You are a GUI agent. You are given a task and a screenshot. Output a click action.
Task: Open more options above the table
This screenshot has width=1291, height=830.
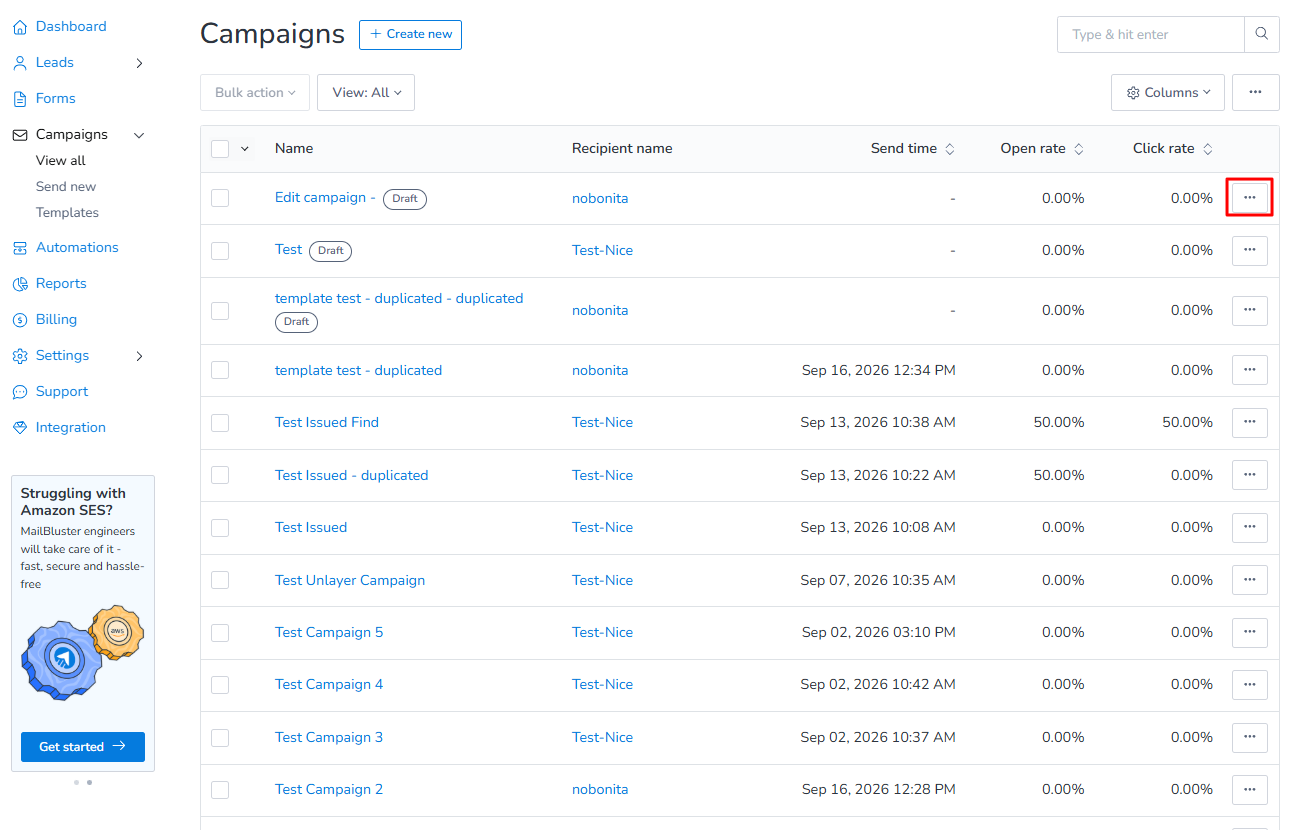pyautogui.click(x=1256, y=92)
